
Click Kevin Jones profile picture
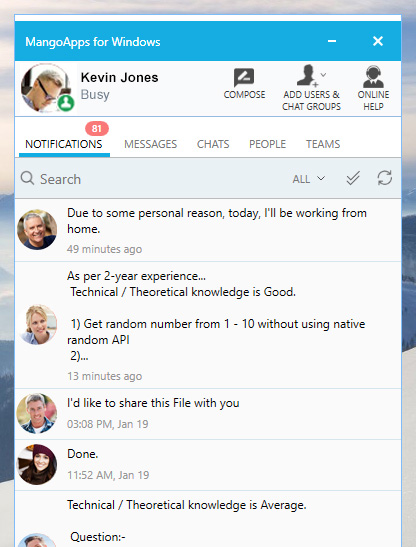point(46,87)
